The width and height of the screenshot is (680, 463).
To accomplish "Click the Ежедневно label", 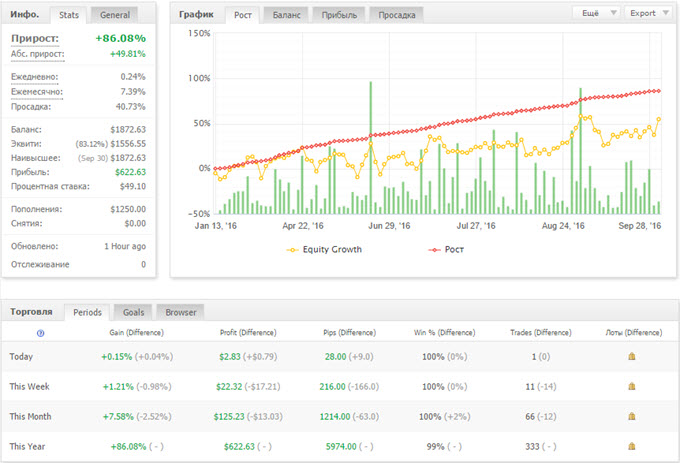I will [34, 77].
